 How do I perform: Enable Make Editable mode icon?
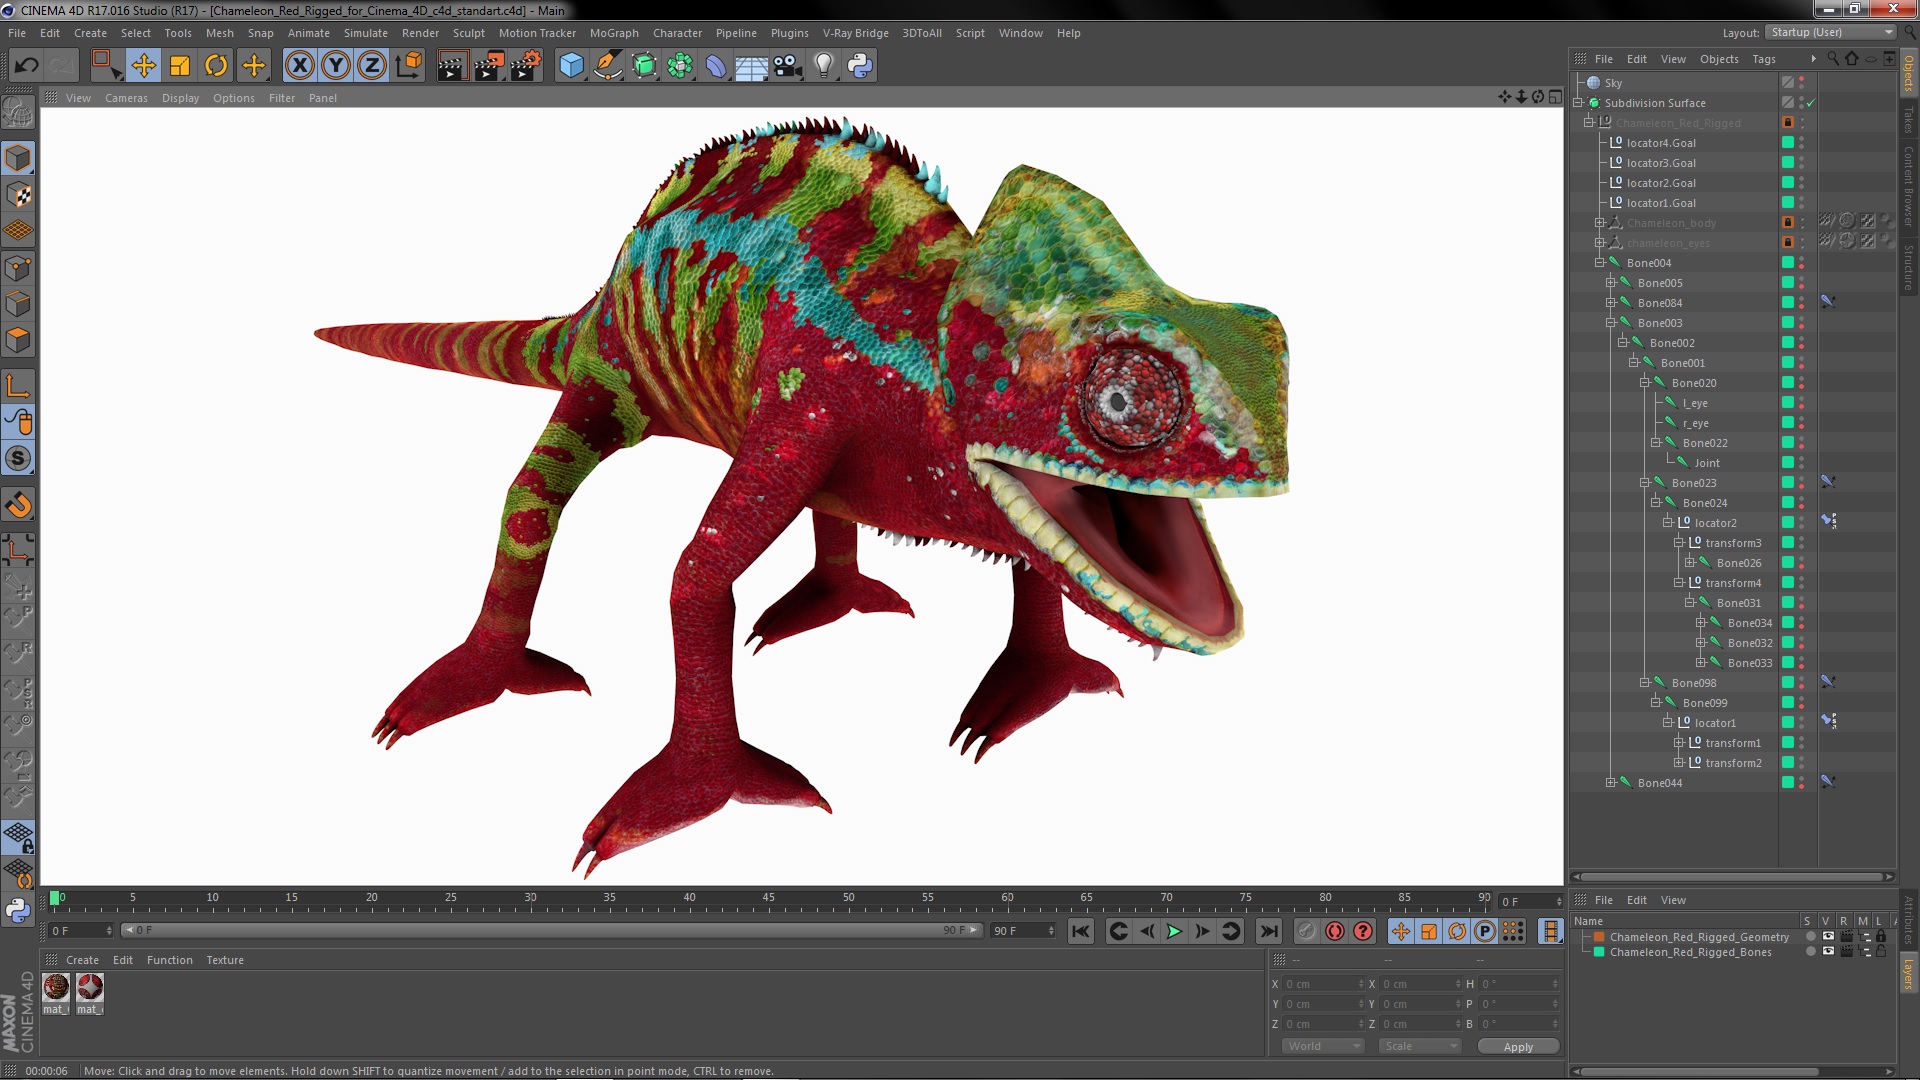coord(18,113)
